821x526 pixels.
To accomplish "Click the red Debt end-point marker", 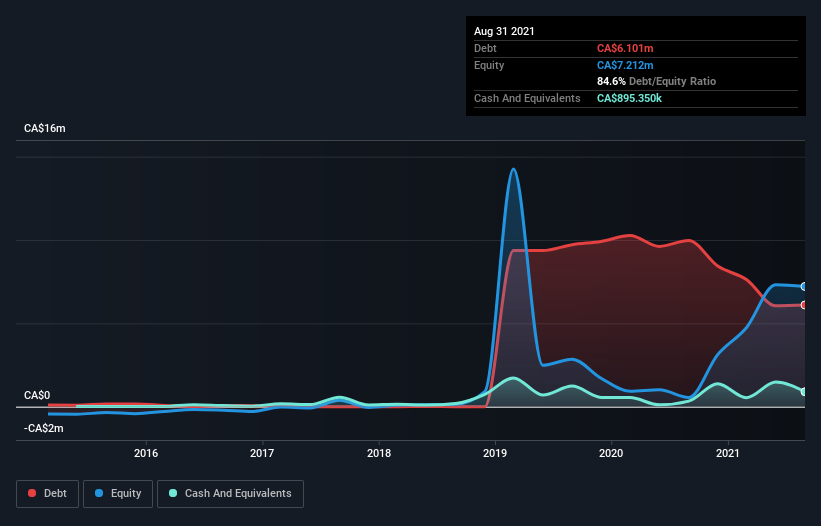I will pyautogui.click(x=804, y=305).
